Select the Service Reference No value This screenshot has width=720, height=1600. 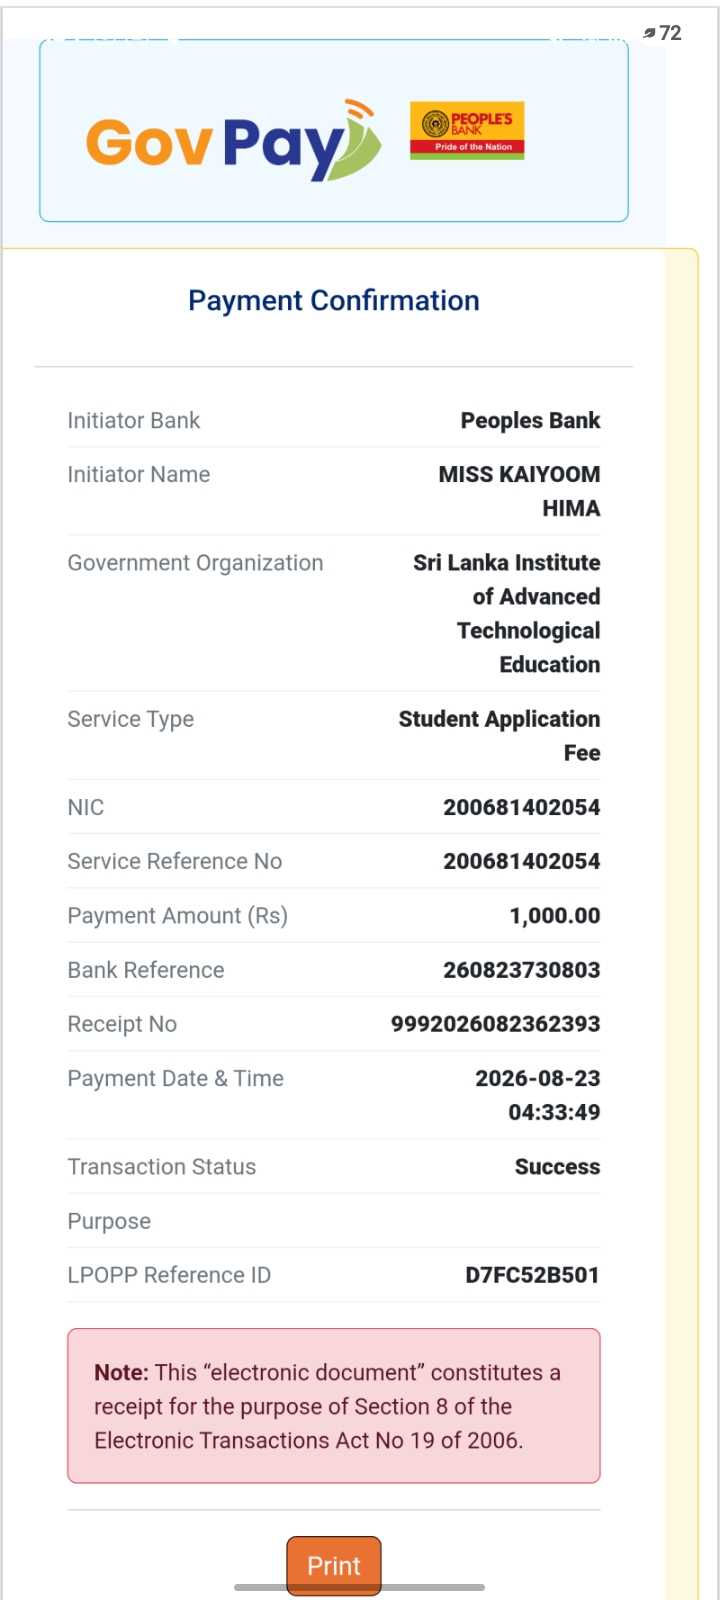coord(522,861)
